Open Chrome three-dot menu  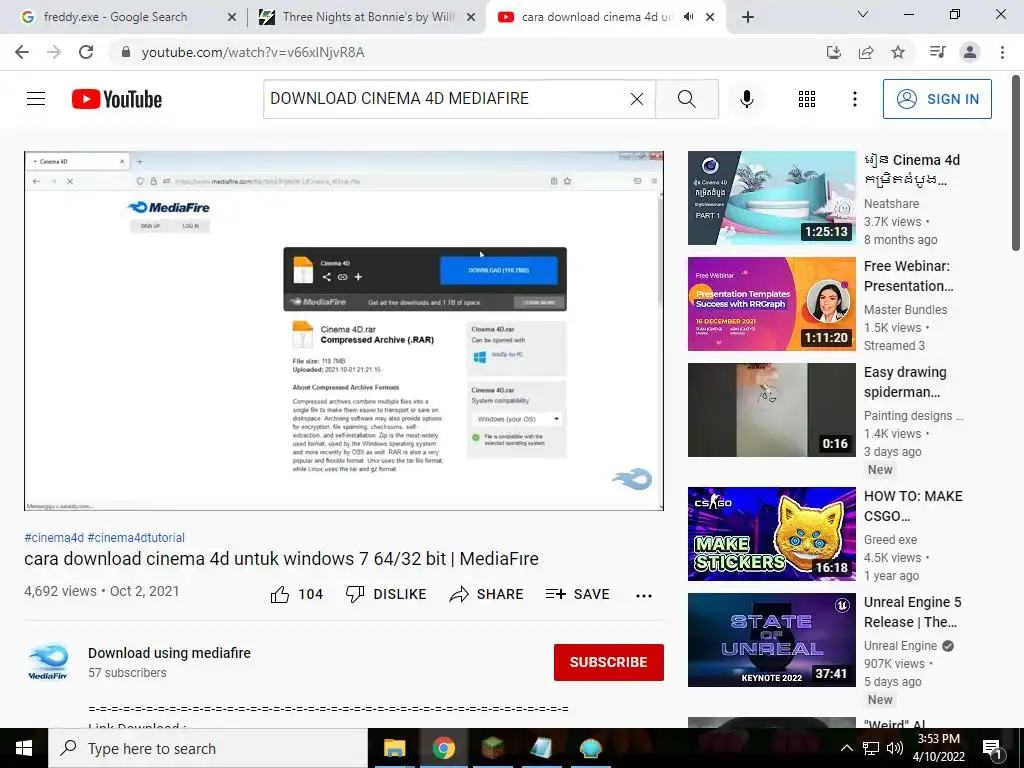point(1002,52)
